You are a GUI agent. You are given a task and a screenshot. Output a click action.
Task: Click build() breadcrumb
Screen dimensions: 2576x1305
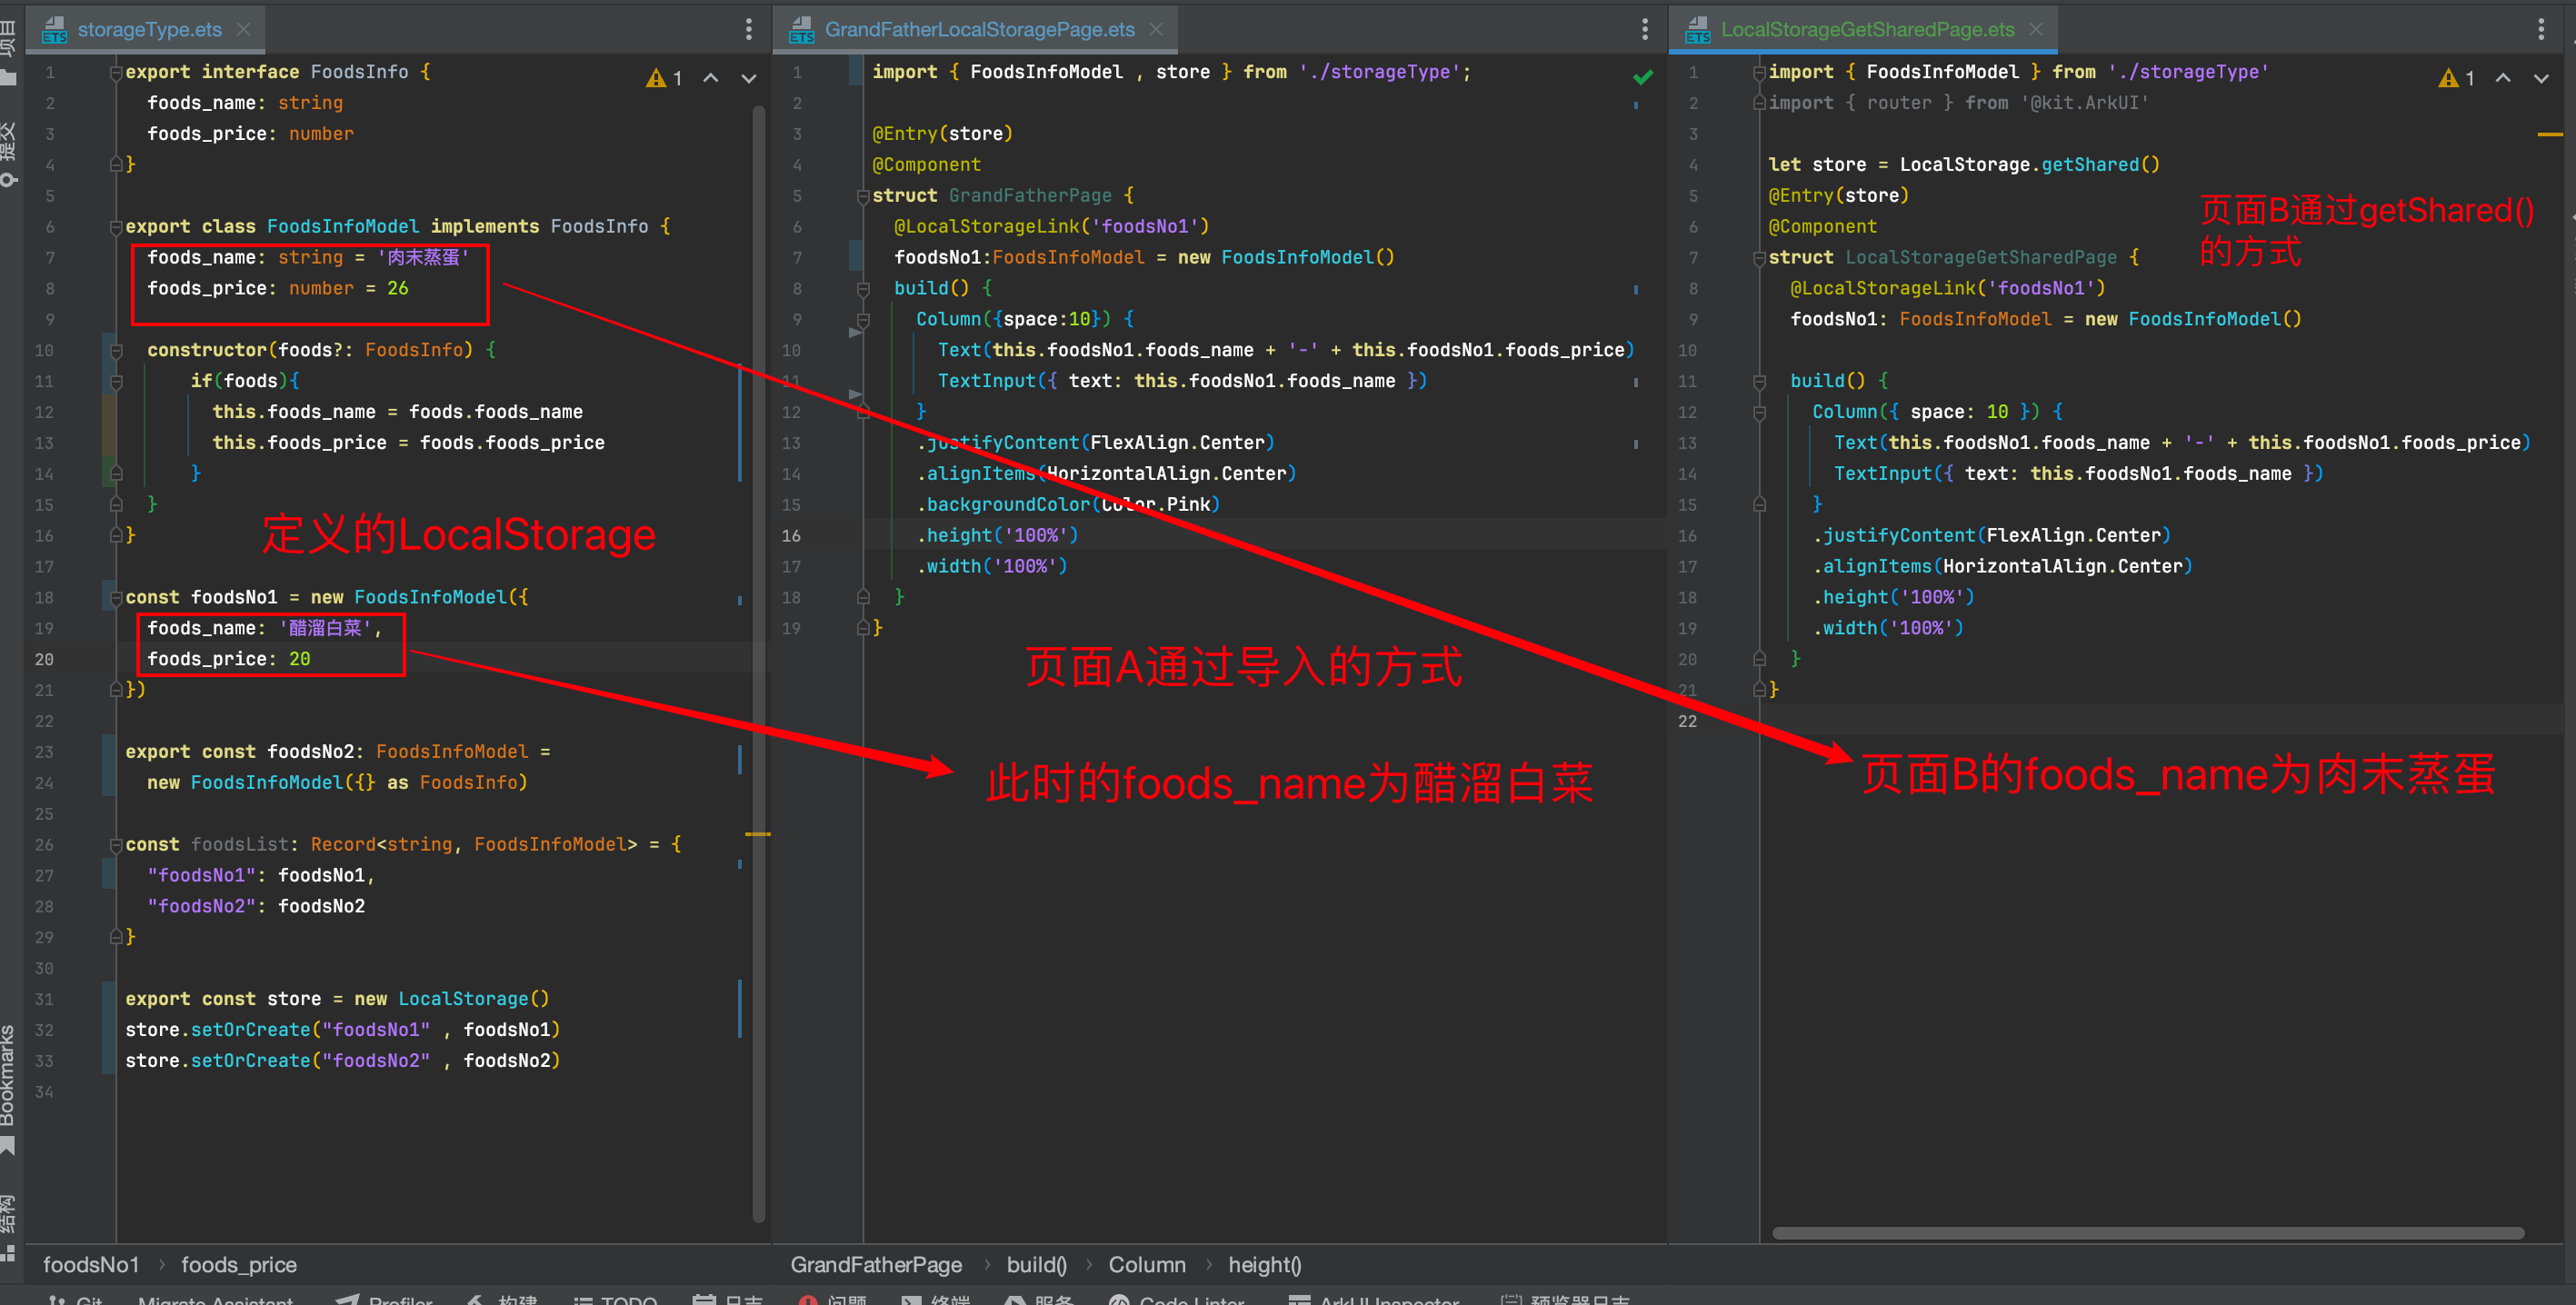coord(1037,1265)
